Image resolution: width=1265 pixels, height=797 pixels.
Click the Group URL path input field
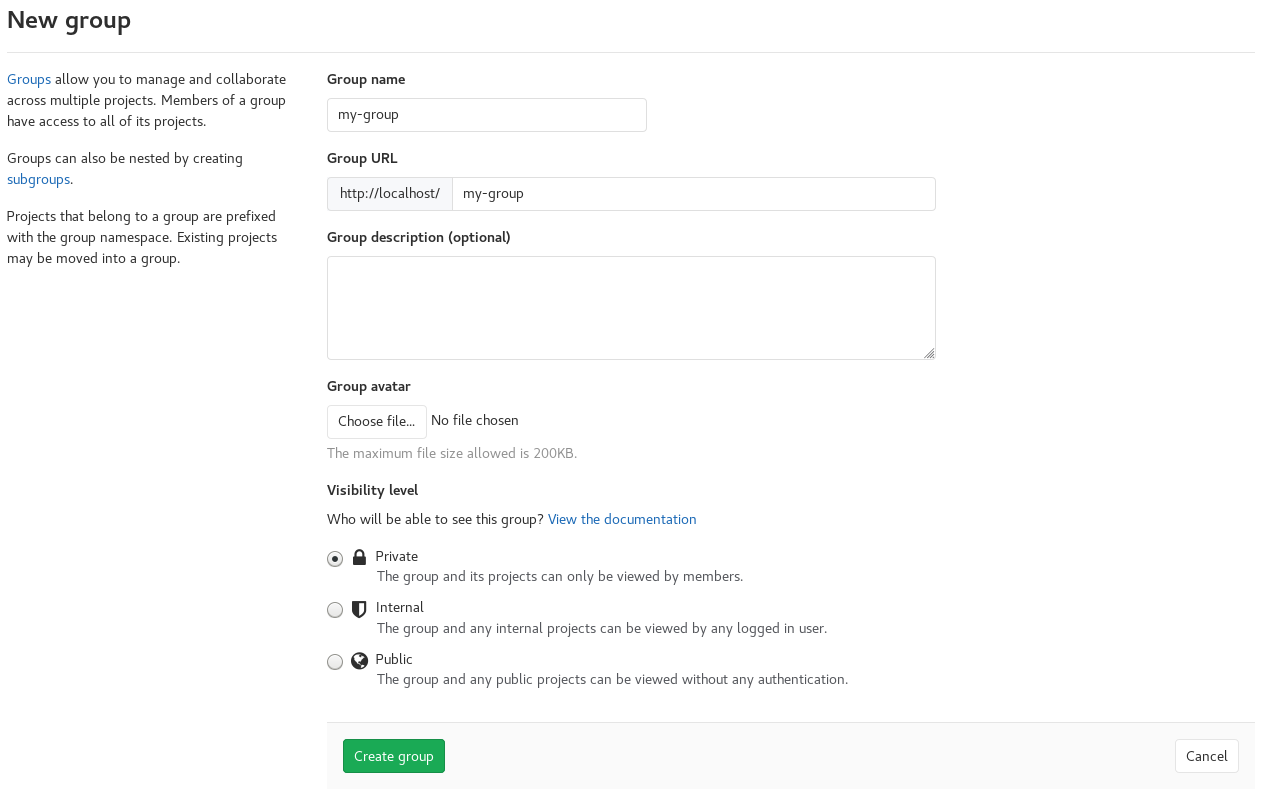tap(693, 194)
